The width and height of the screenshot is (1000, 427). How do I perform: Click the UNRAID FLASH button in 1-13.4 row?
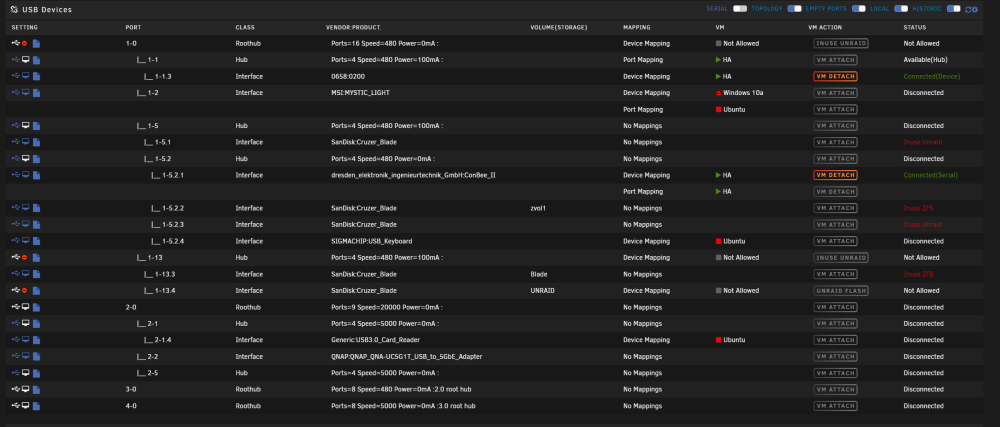pos(841,290)
